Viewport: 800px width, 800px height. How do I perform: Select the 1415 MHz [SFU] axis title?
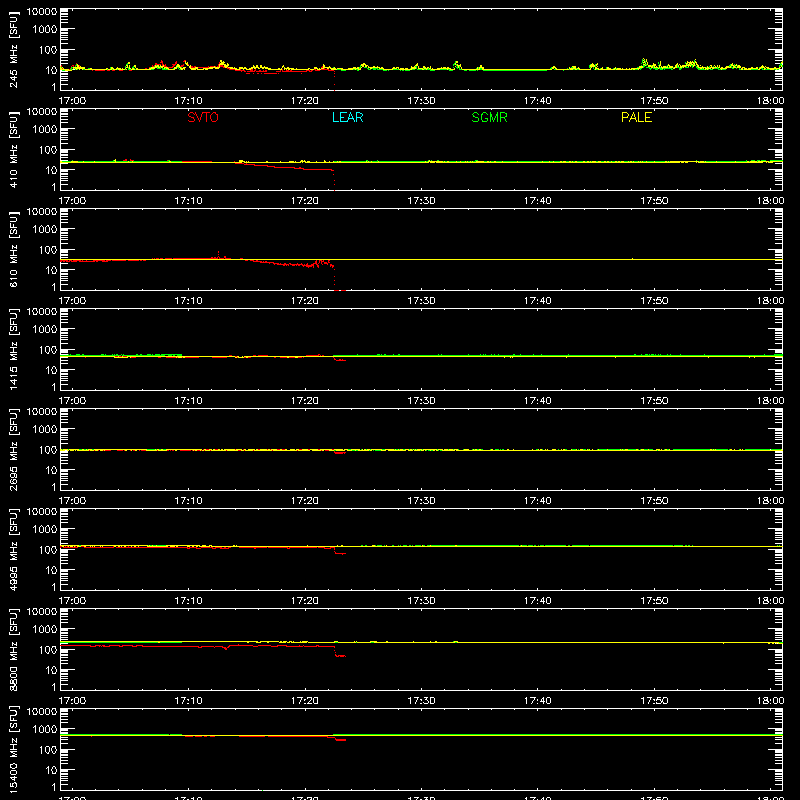13,349
